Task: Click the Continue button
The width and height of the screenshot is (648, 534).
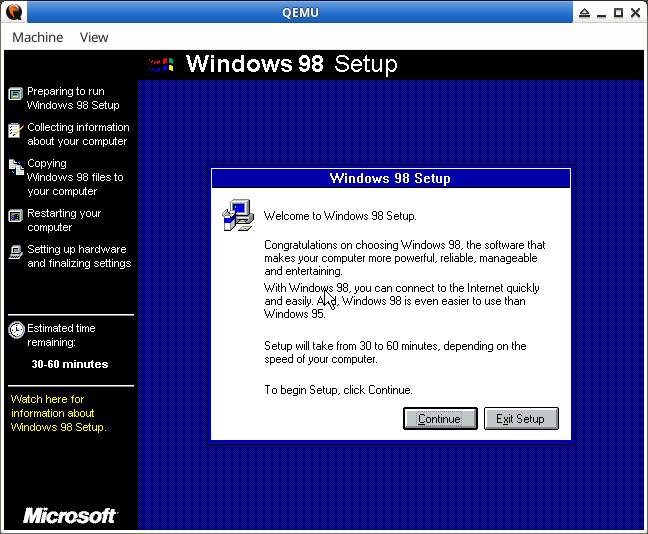Action: pyautogui.click(x=439, y=419)
